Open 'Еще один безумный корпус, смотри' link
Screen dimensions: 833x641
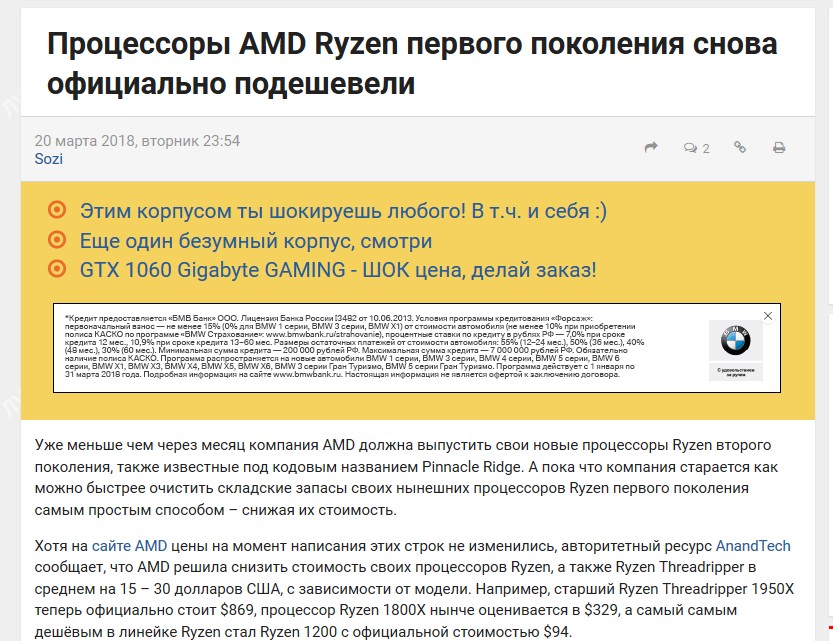click(x=256, y=240)
